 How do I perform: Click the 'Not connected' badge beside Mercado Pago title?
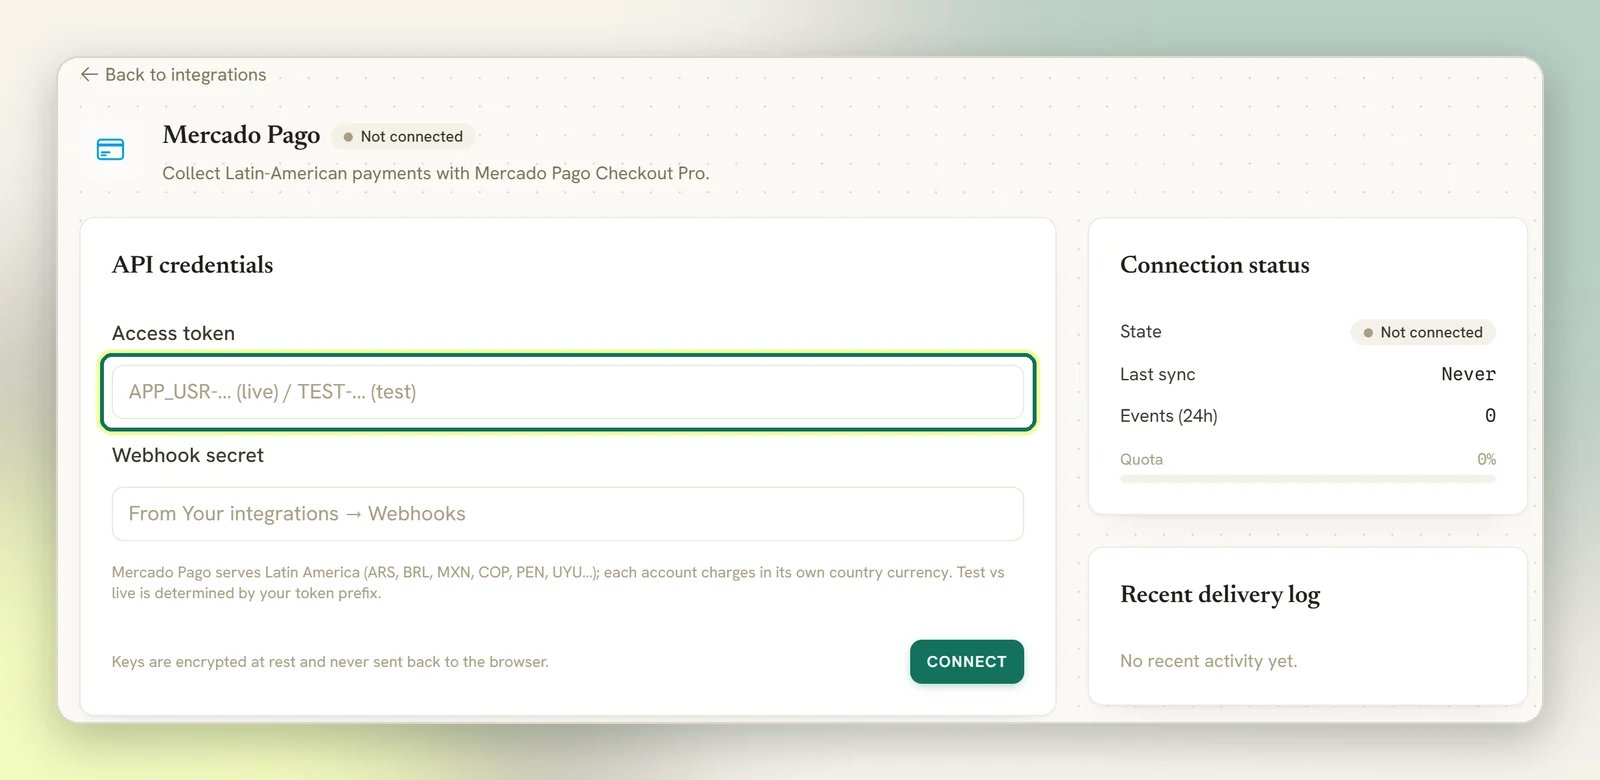tap(403, 136)
